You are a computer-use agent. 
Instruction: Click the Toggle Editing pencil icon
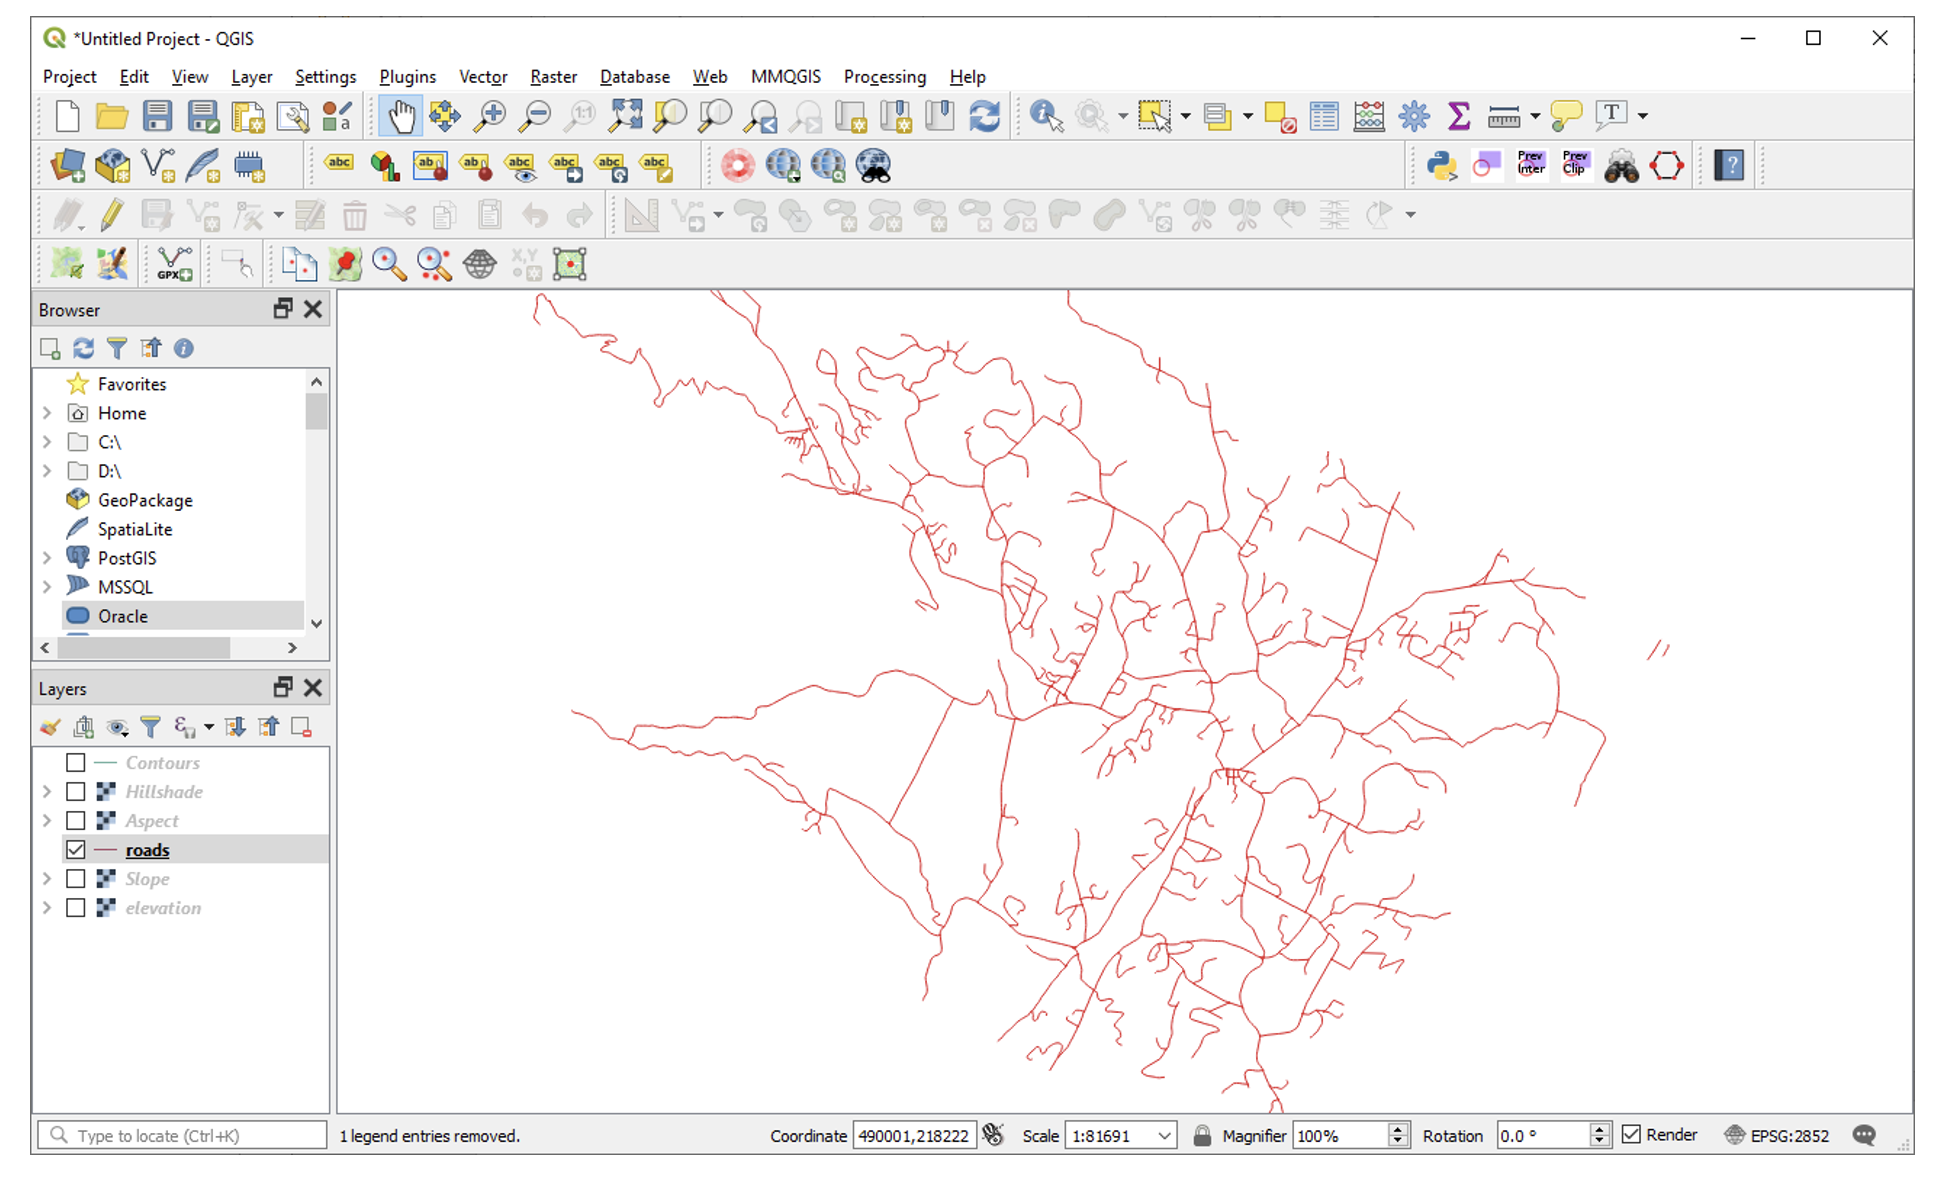[112, 215]
